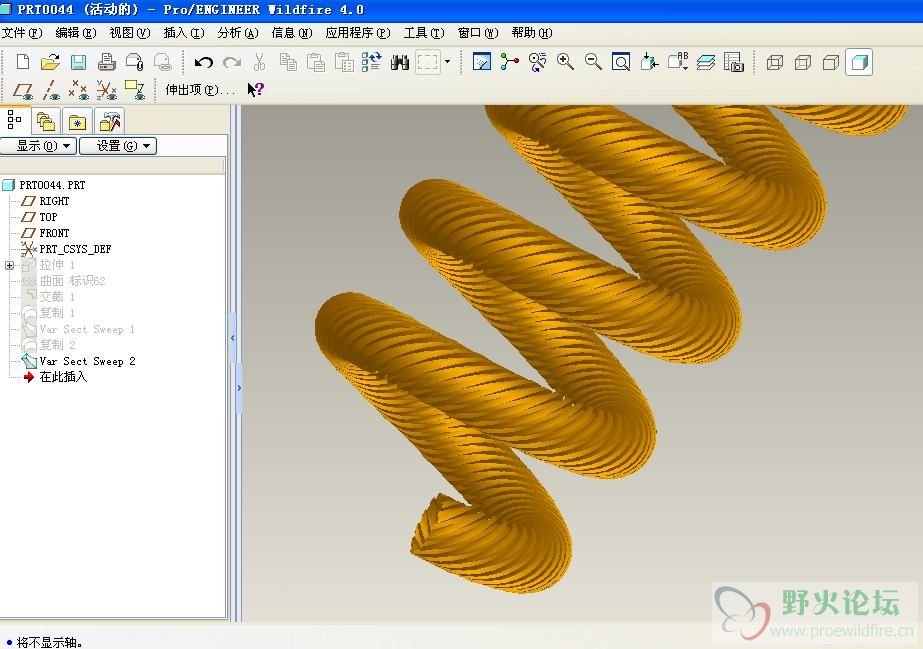
Task: Open the 帮助(H) menu
Action: click(x=532, y=33)
